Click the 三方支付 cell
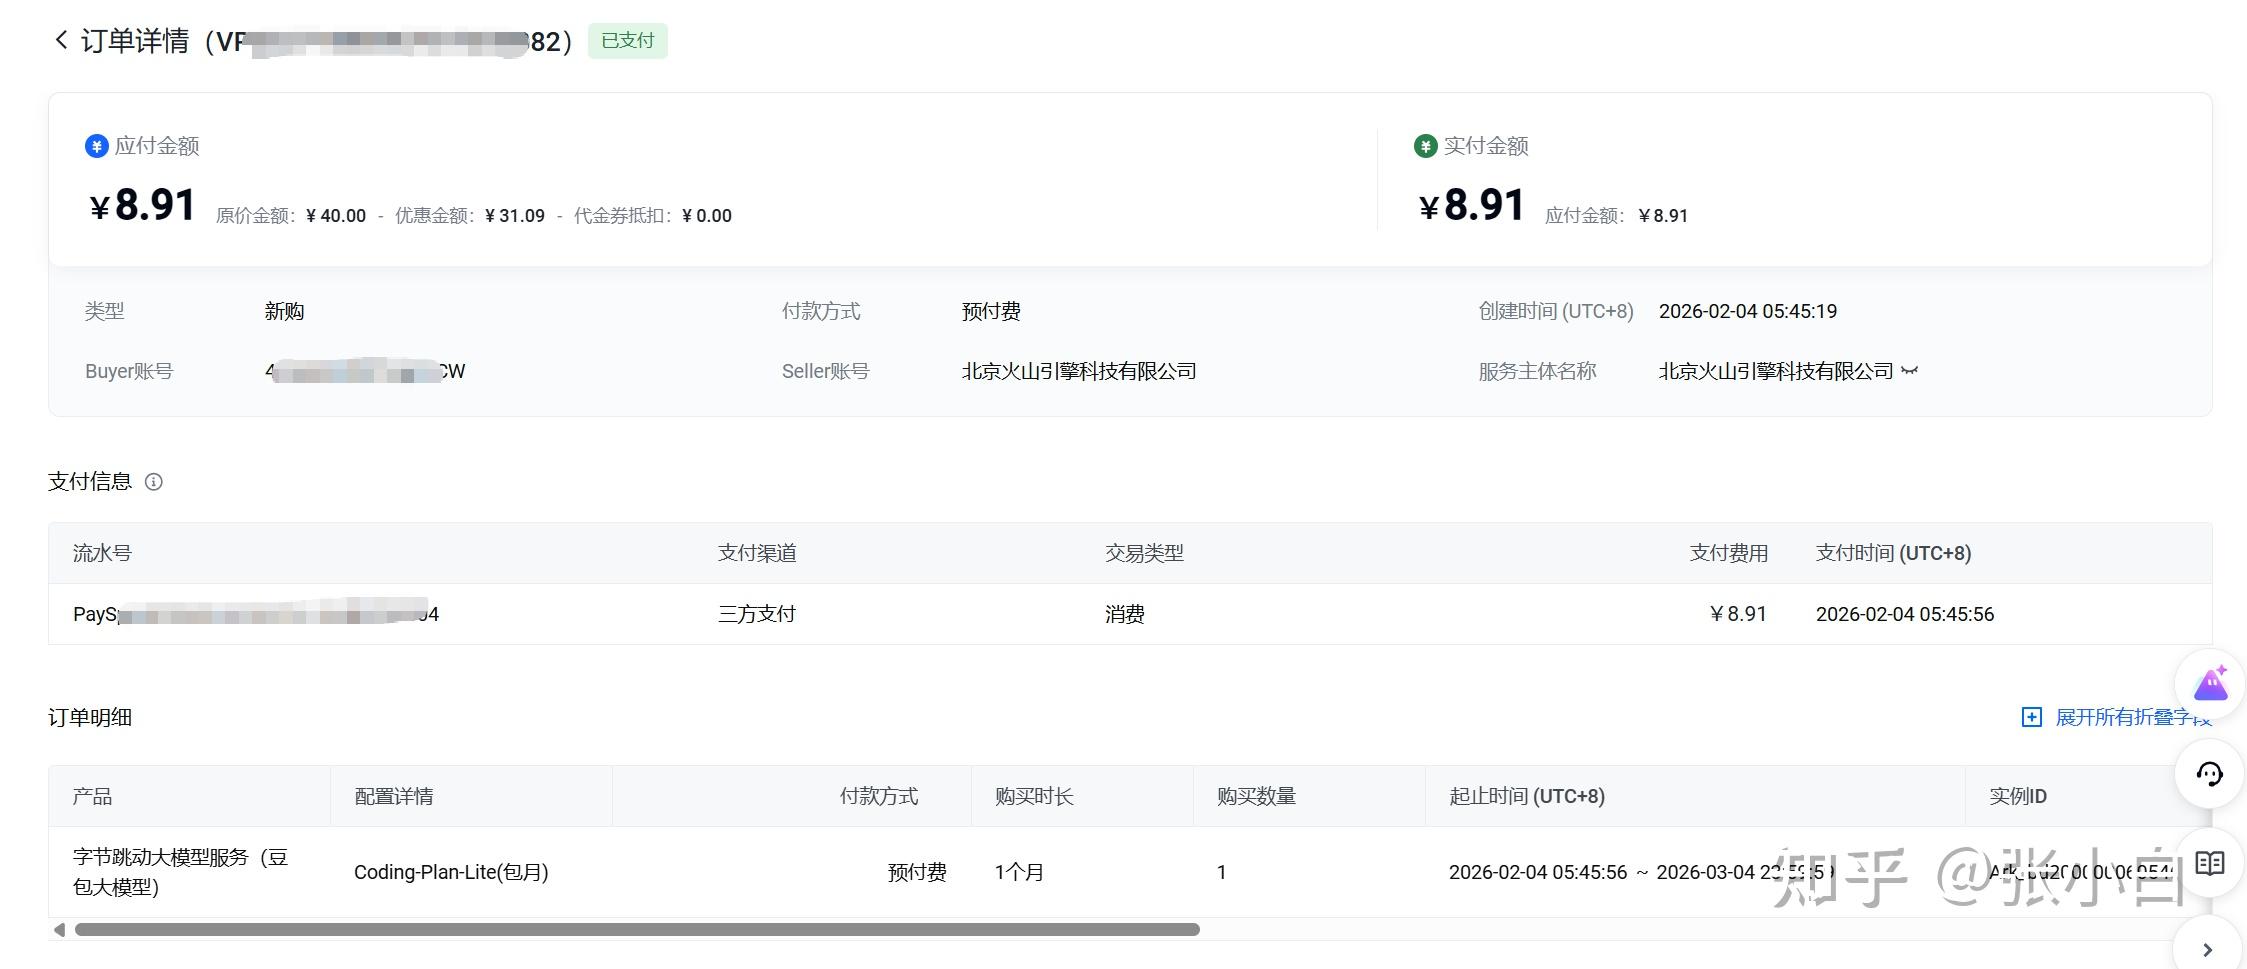Screen dimensions: 2247x969 coord(757,614)
